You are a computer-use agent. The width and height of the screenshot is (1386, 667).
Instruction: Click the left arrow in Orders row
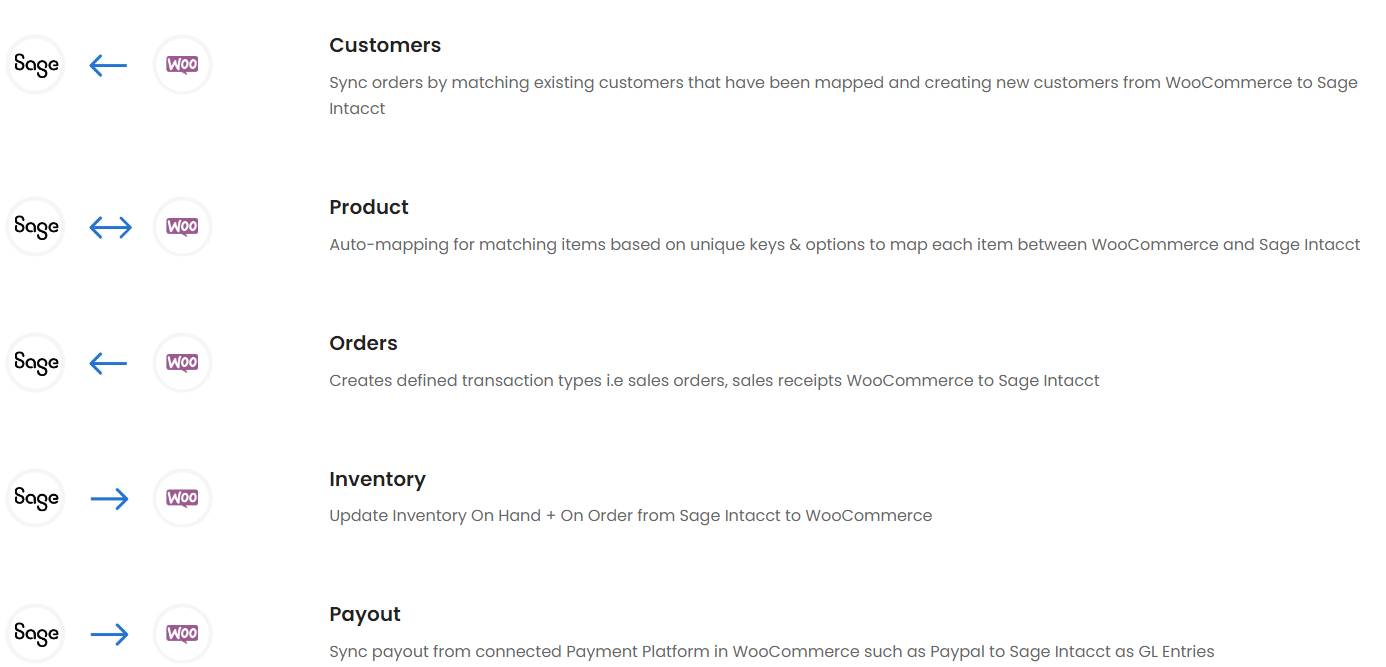(109, 363)
